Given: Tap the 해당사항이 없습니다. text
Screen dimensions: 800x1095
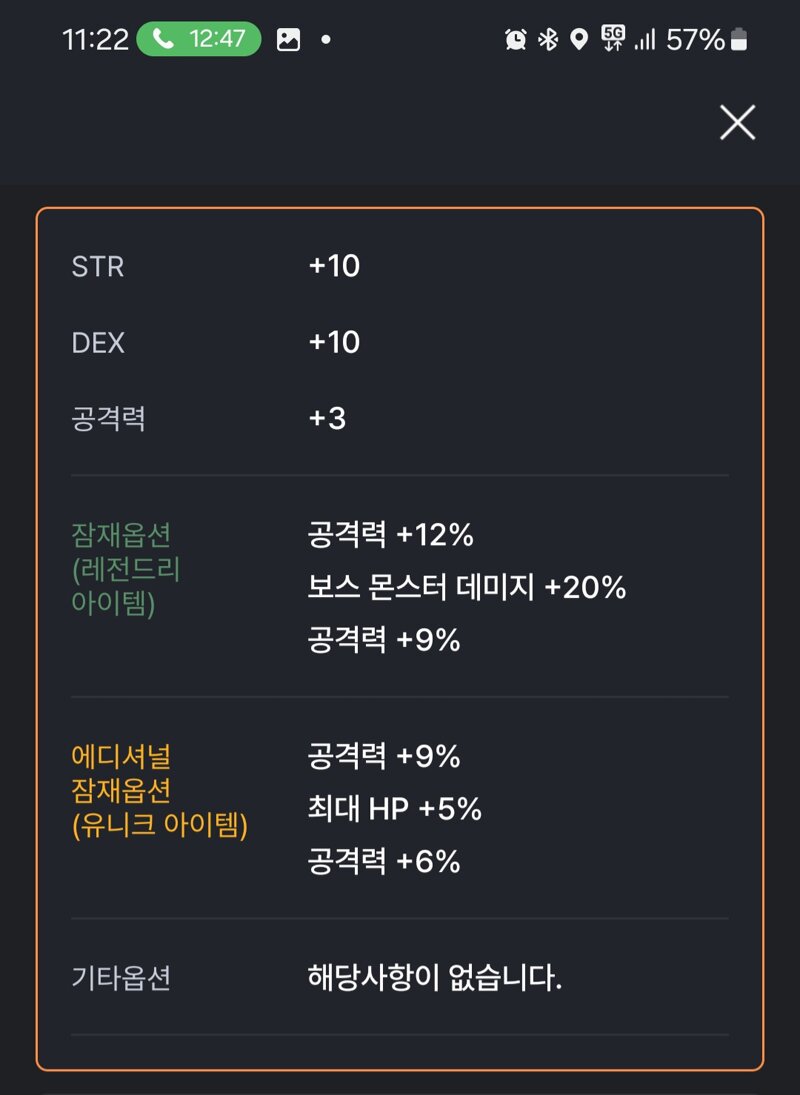Looking at the screenshot, I should point(435,977).
